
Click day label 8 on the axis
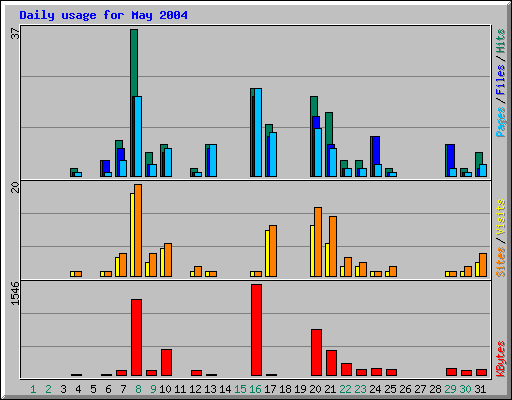pos(138,389)
